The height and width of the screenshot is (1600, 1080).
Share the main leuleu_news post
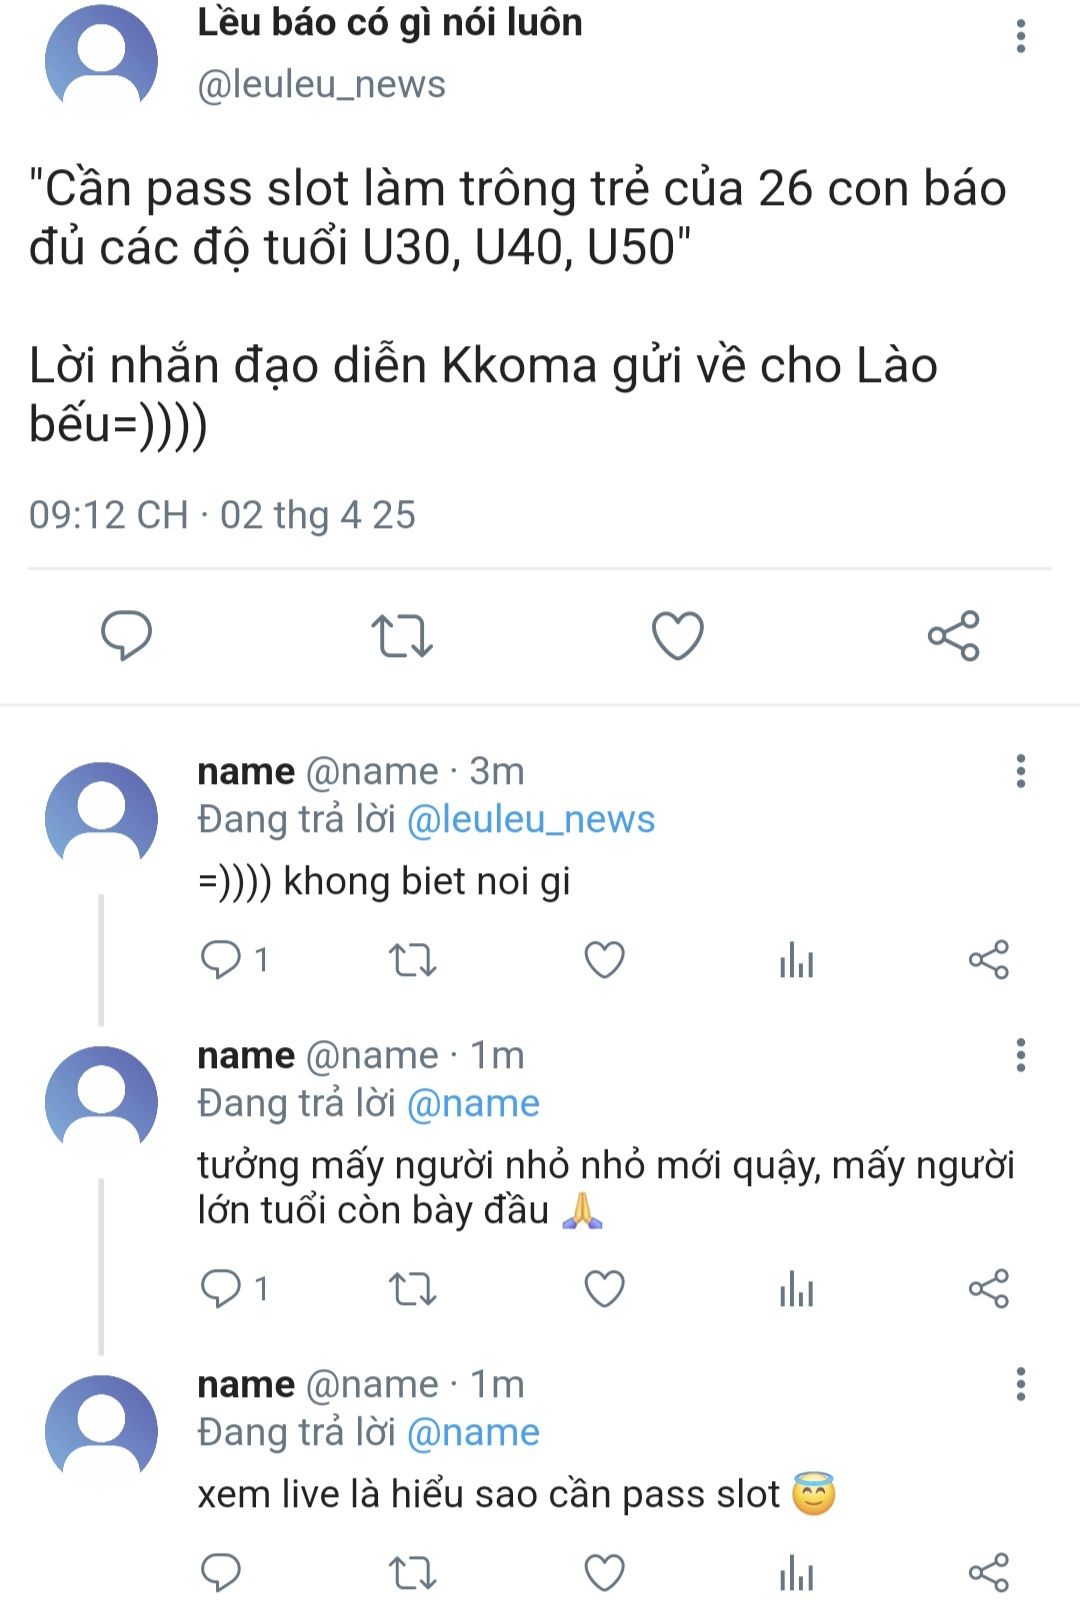pos(953,635)
